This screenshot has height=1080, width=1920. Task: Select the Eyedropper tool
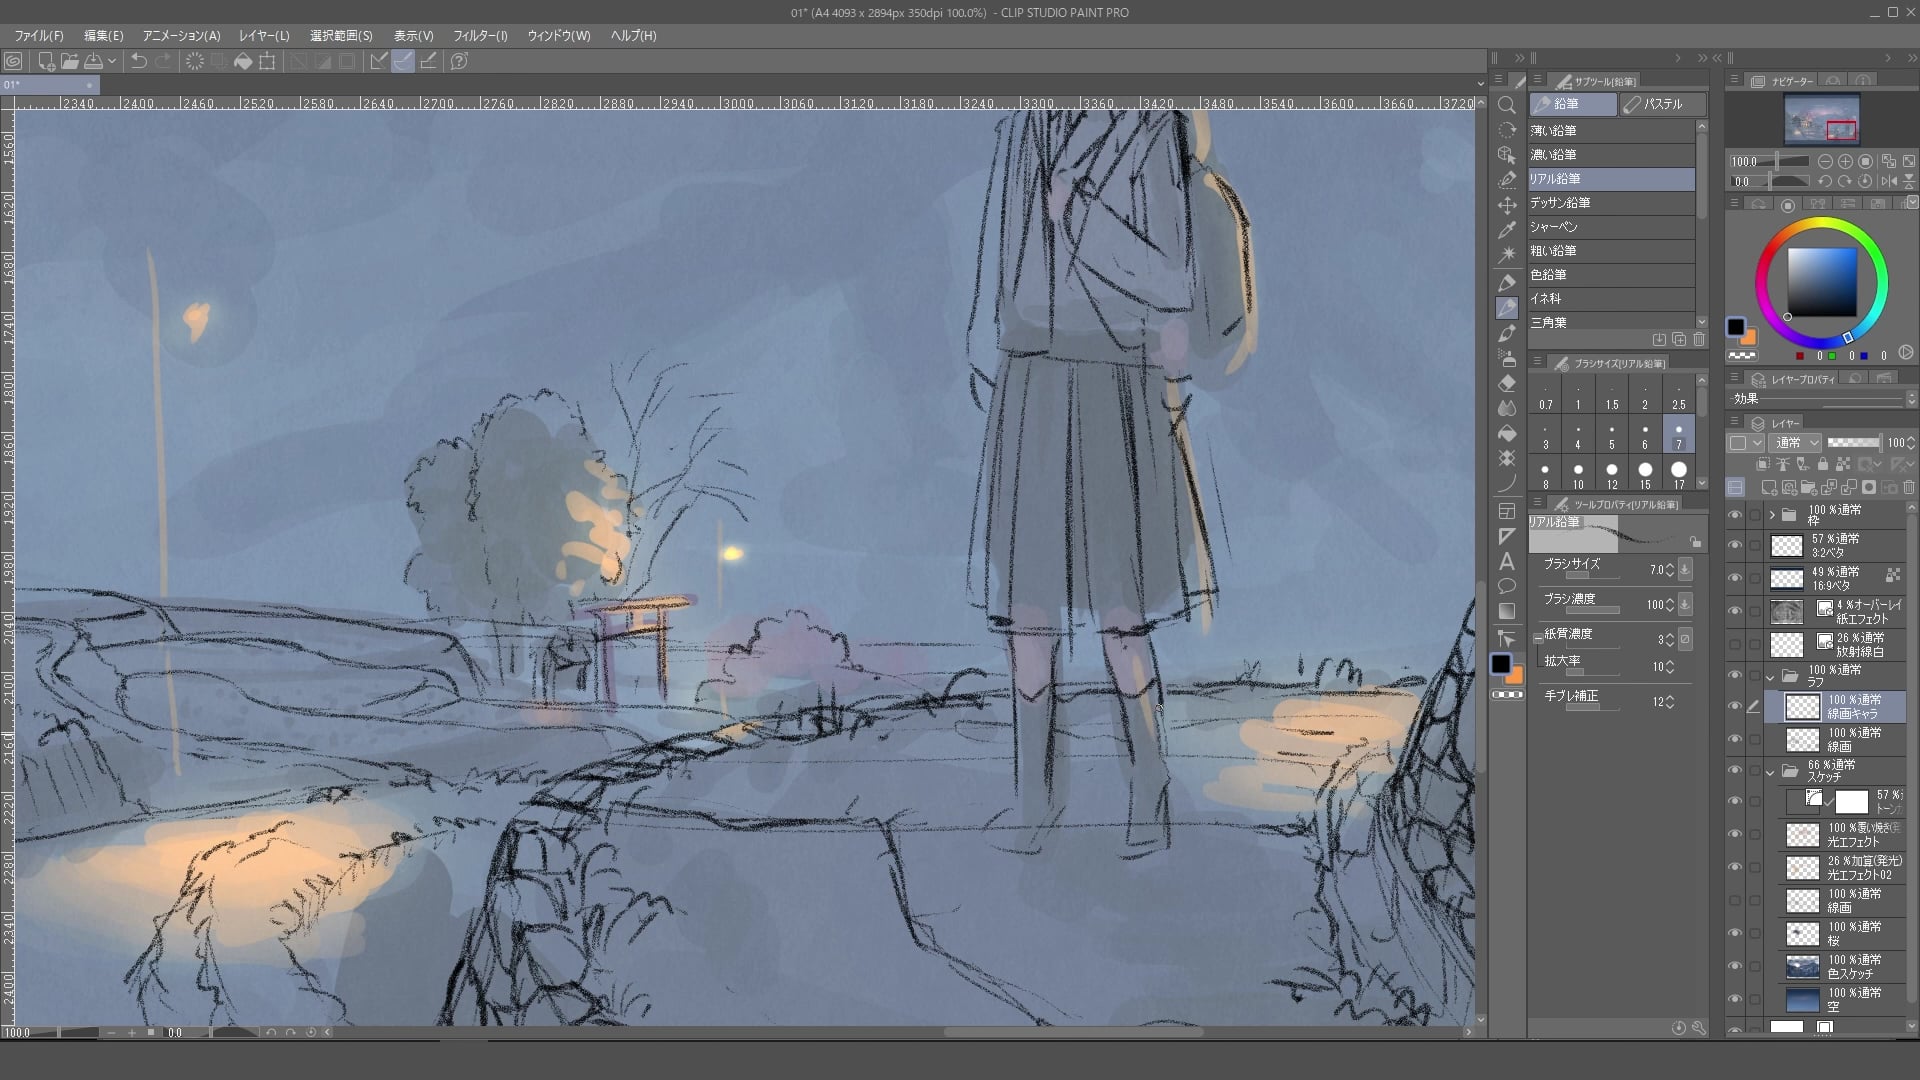click(x=1507, y=230)
